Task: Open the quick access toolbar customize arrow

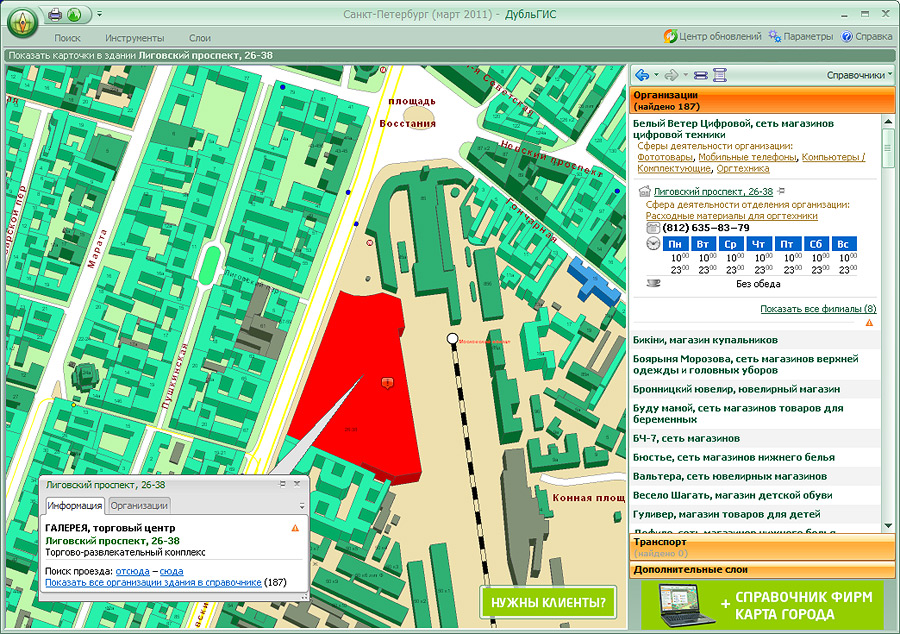Action: coord(99,14)
